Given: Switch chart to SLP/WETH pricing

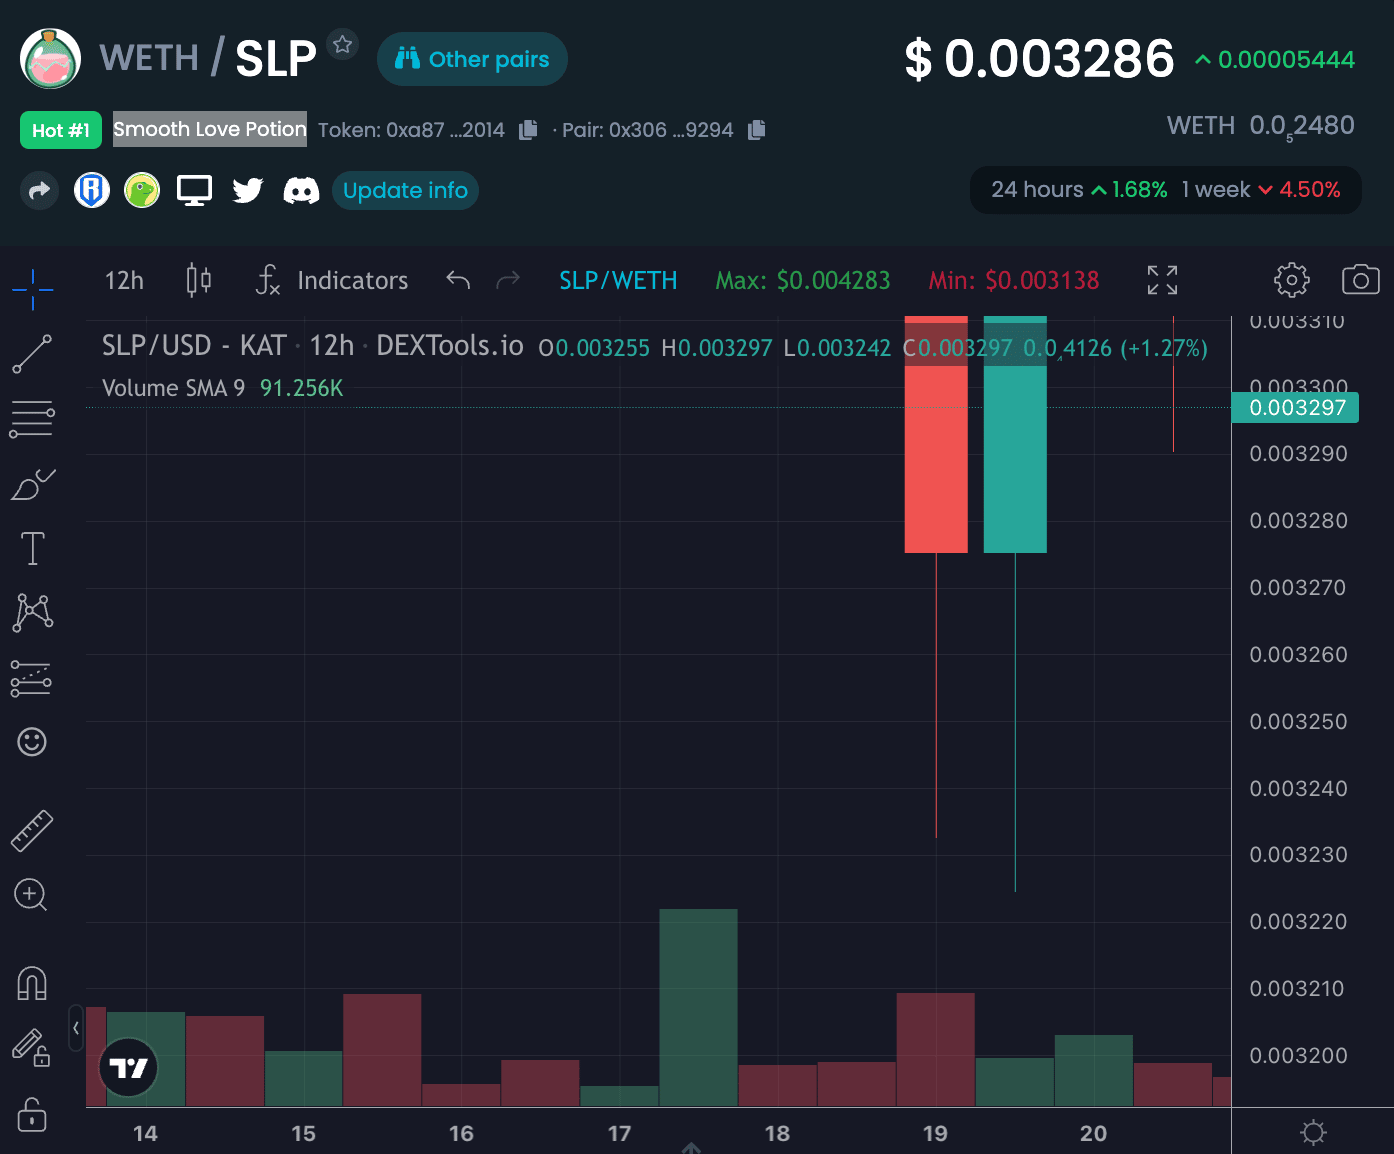Looking at the screenshot, I should click(618, 280).
